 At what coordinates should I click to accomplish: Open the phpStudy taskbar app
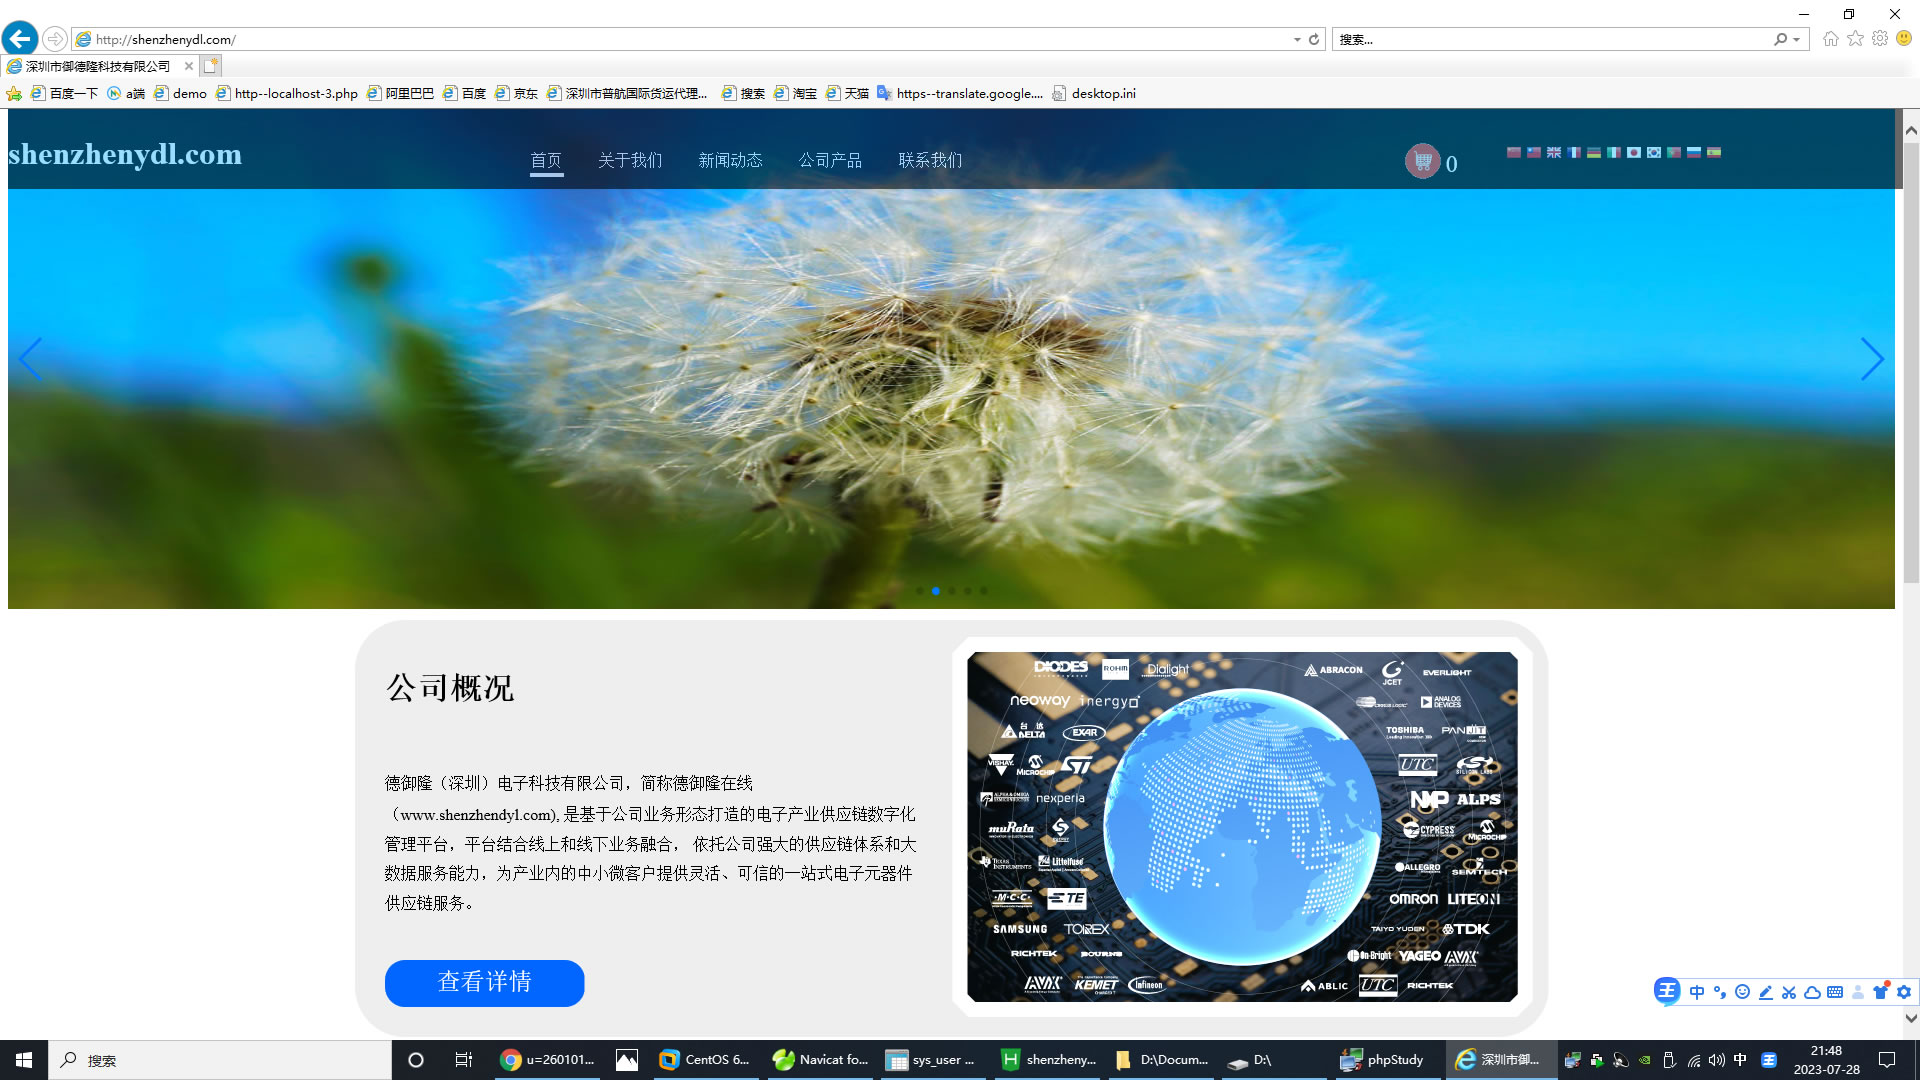click(x=1385, y=1060)
